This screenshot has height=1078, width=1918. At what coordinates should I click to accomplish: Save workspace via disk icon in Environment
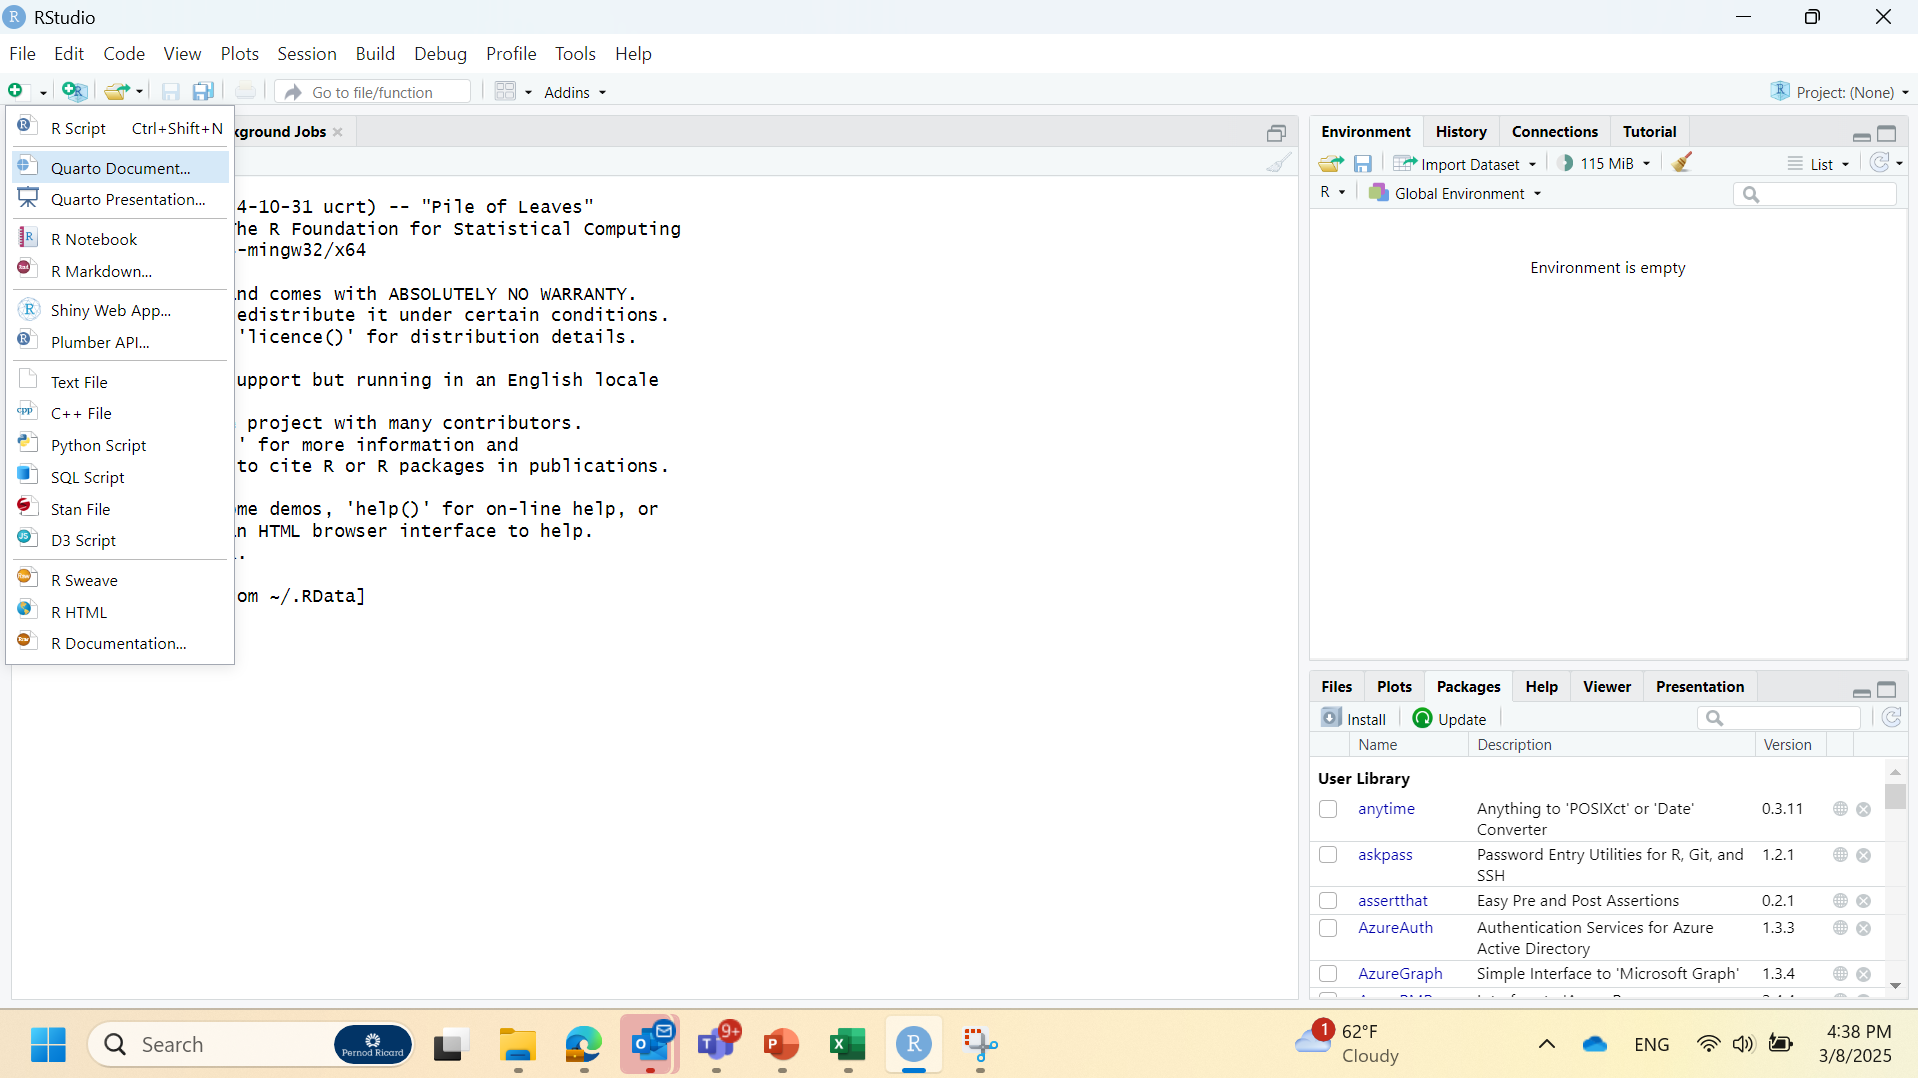point(1363,163)
